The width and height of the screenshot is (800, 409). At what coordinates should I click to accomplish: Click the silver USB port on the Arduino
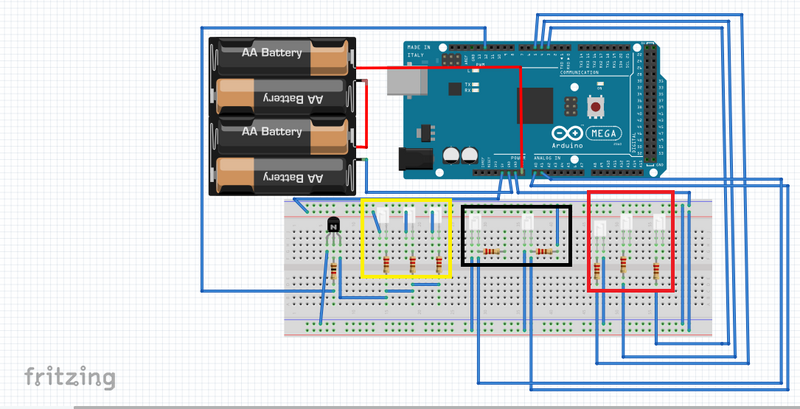[403, 81]
